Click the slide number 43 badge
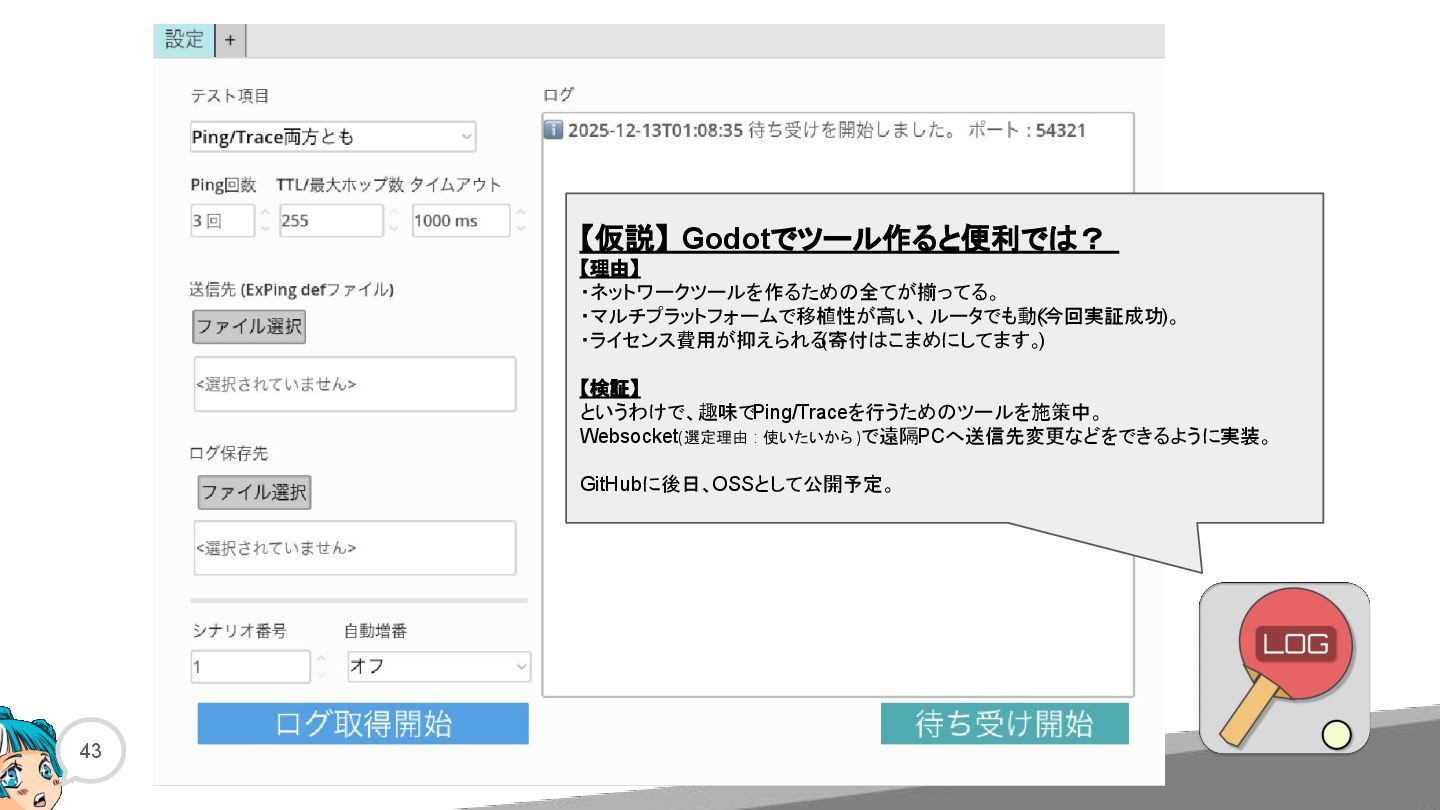Viewport: 1440px width, 810px height. 90,751
